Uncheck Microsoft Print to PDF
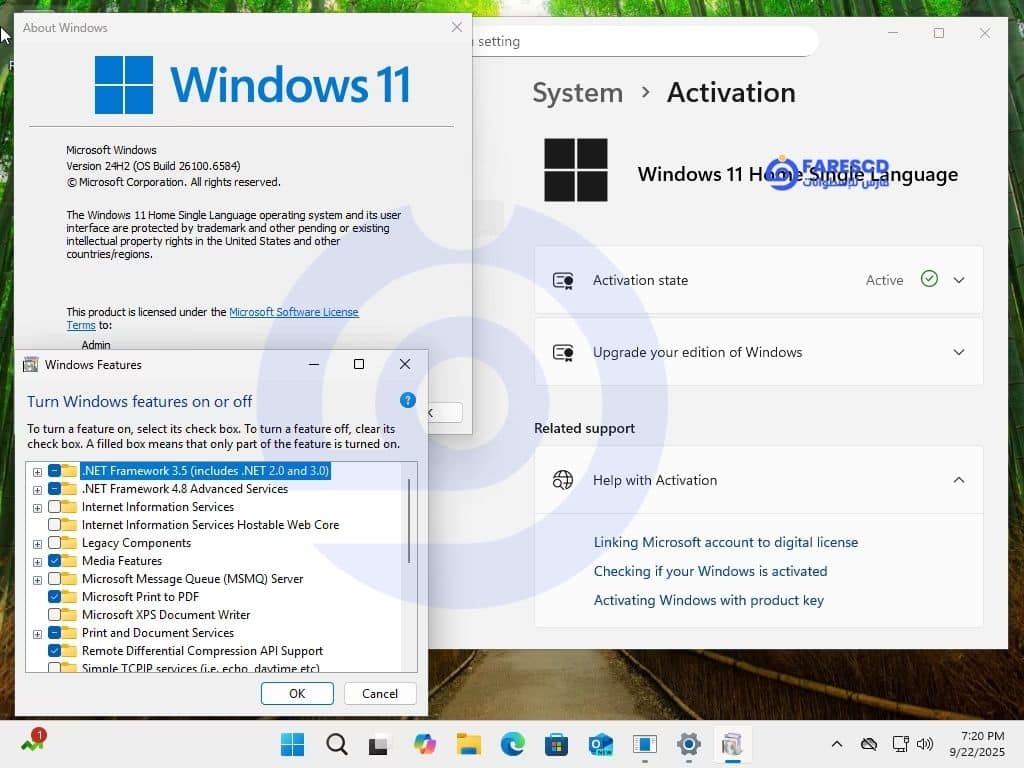The width and height of the screenshot is (1024, 768). point(55,597)
